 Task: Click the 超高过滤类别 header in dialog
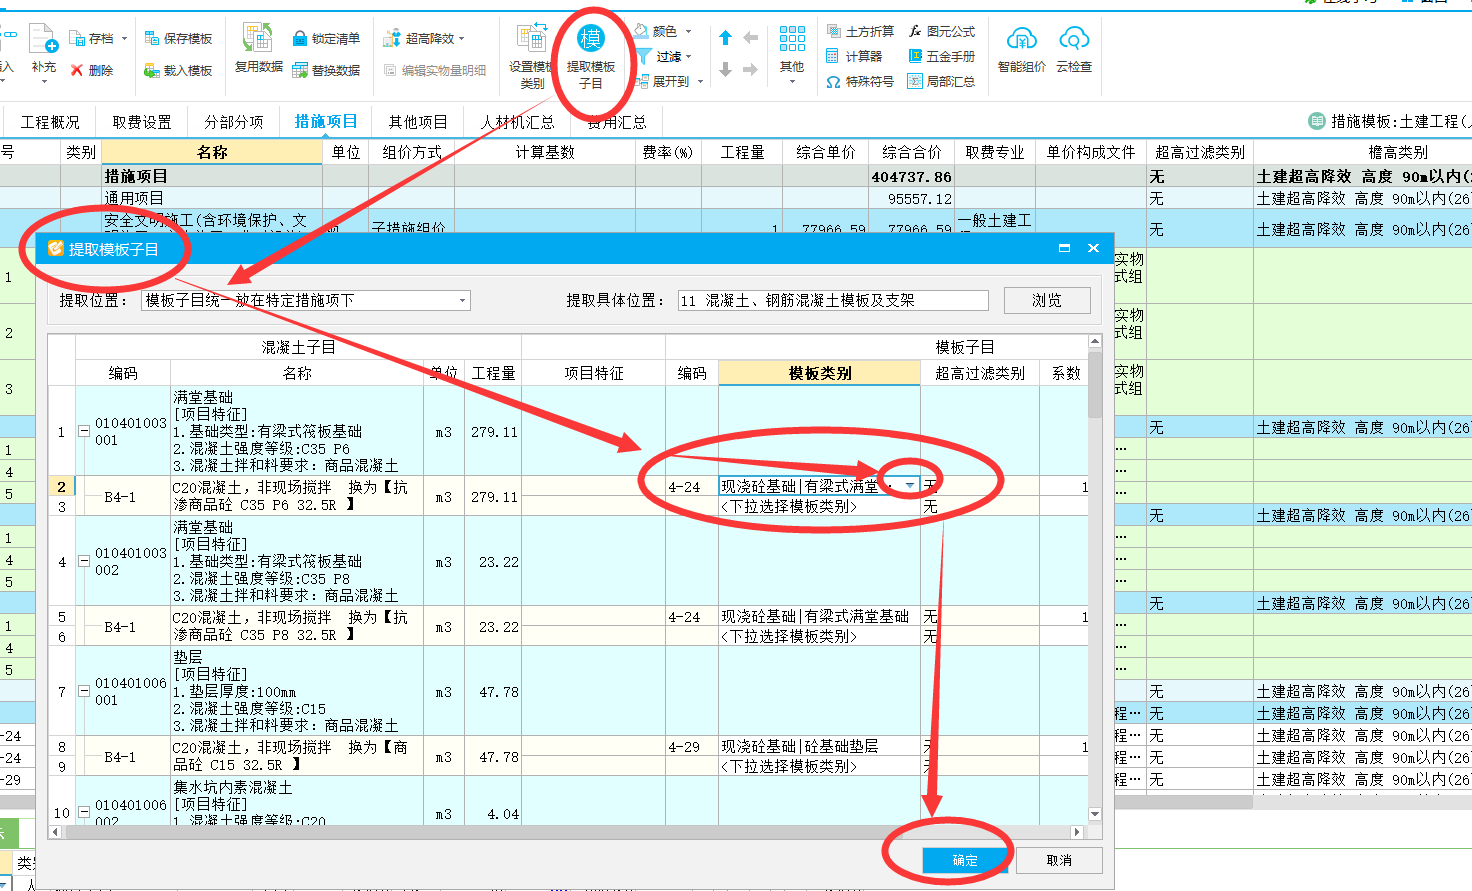[x=980, y=373]
